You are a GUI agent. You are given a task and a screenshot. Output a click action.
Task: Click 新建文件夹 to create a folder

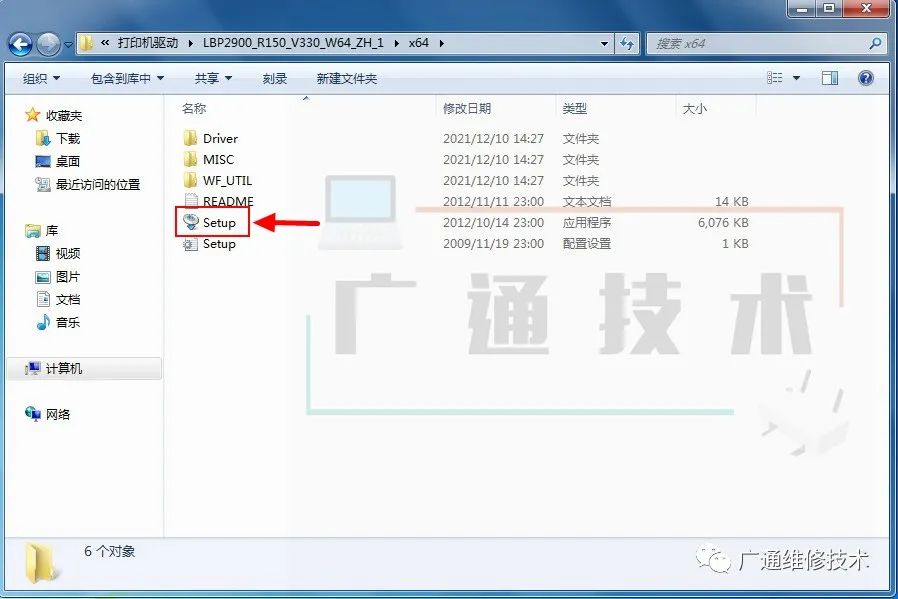tap(346, 78)
